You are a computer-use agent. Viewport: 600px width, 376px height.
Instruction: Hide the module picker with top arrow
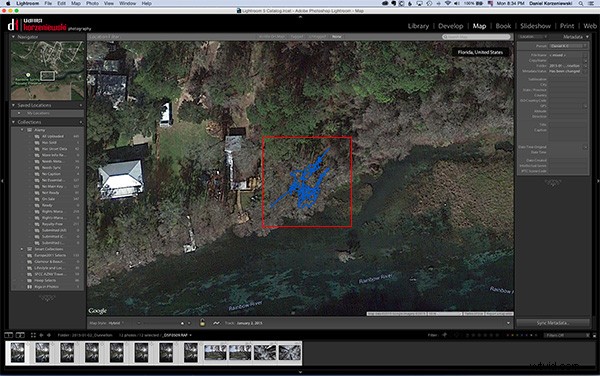coord(300,17)
